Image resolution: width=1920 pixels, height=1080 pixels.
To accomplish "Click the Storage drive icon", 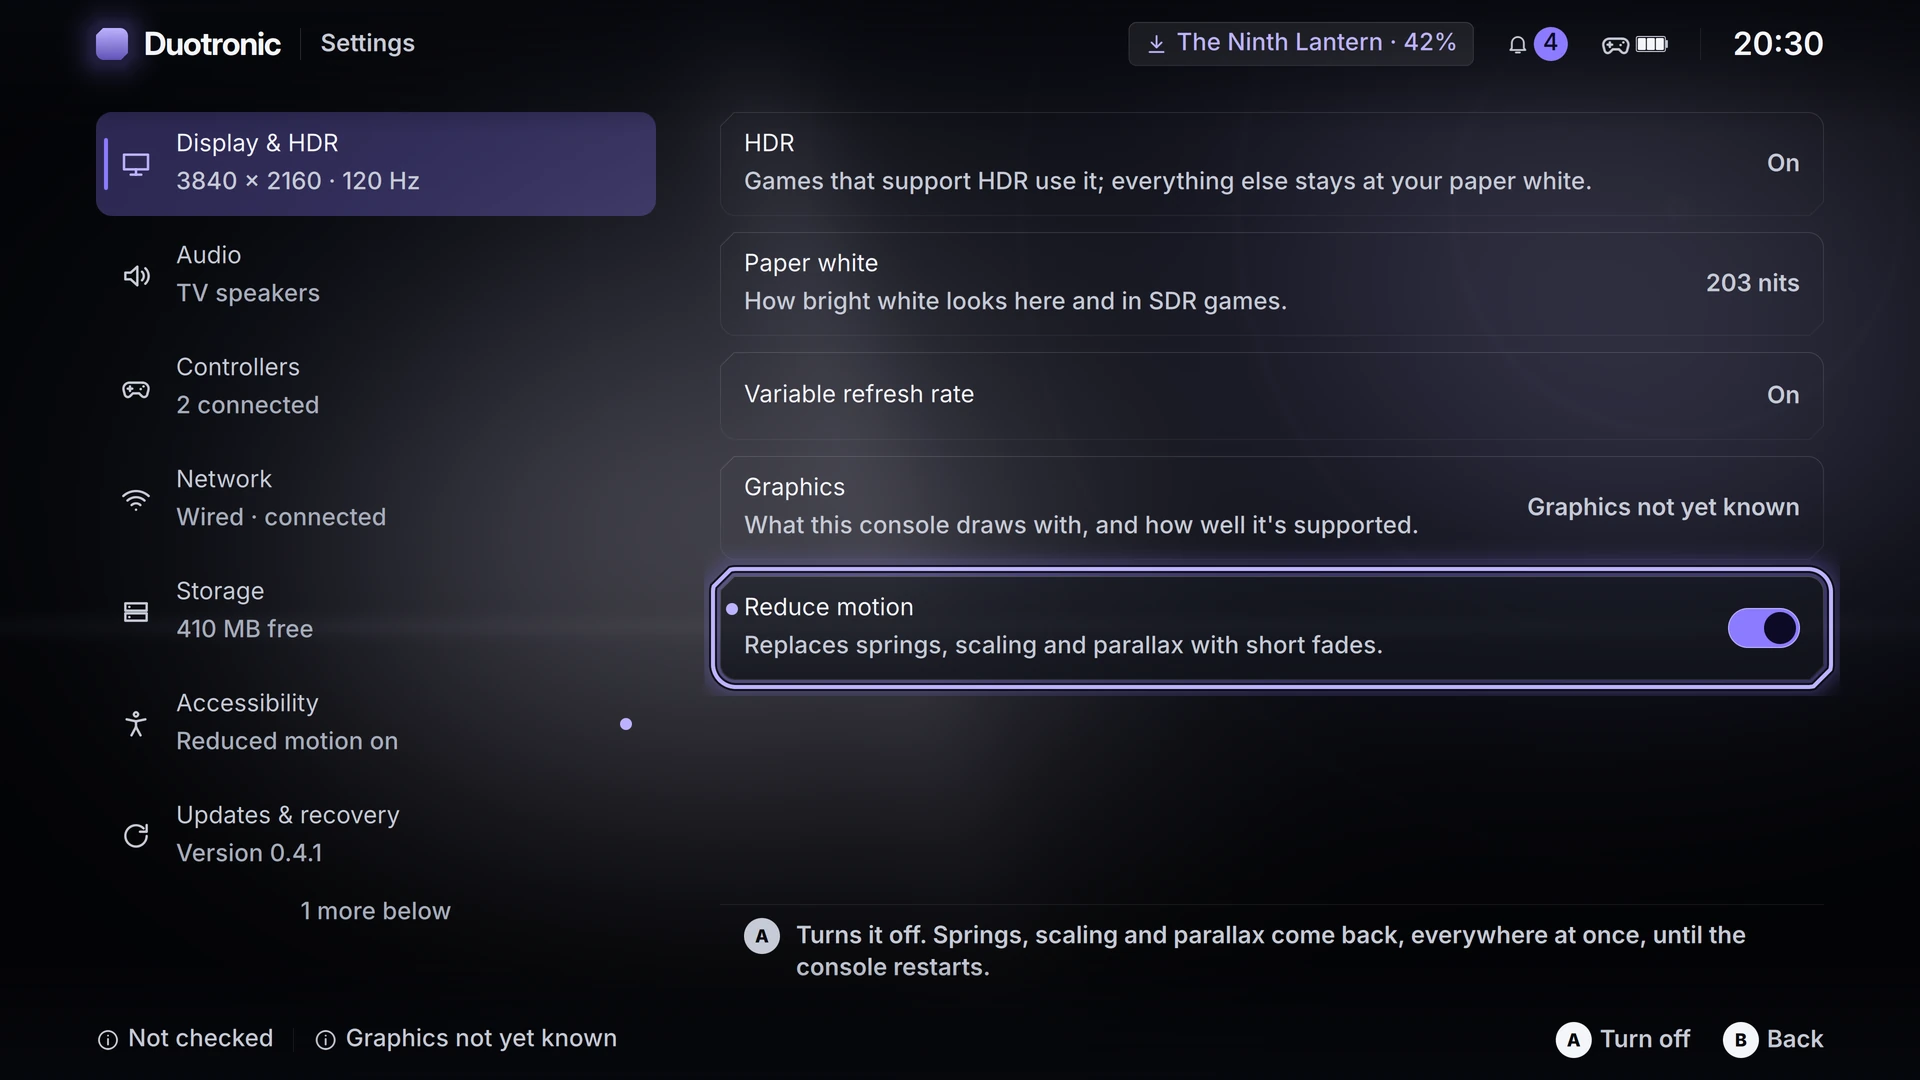I will (136, 612).
